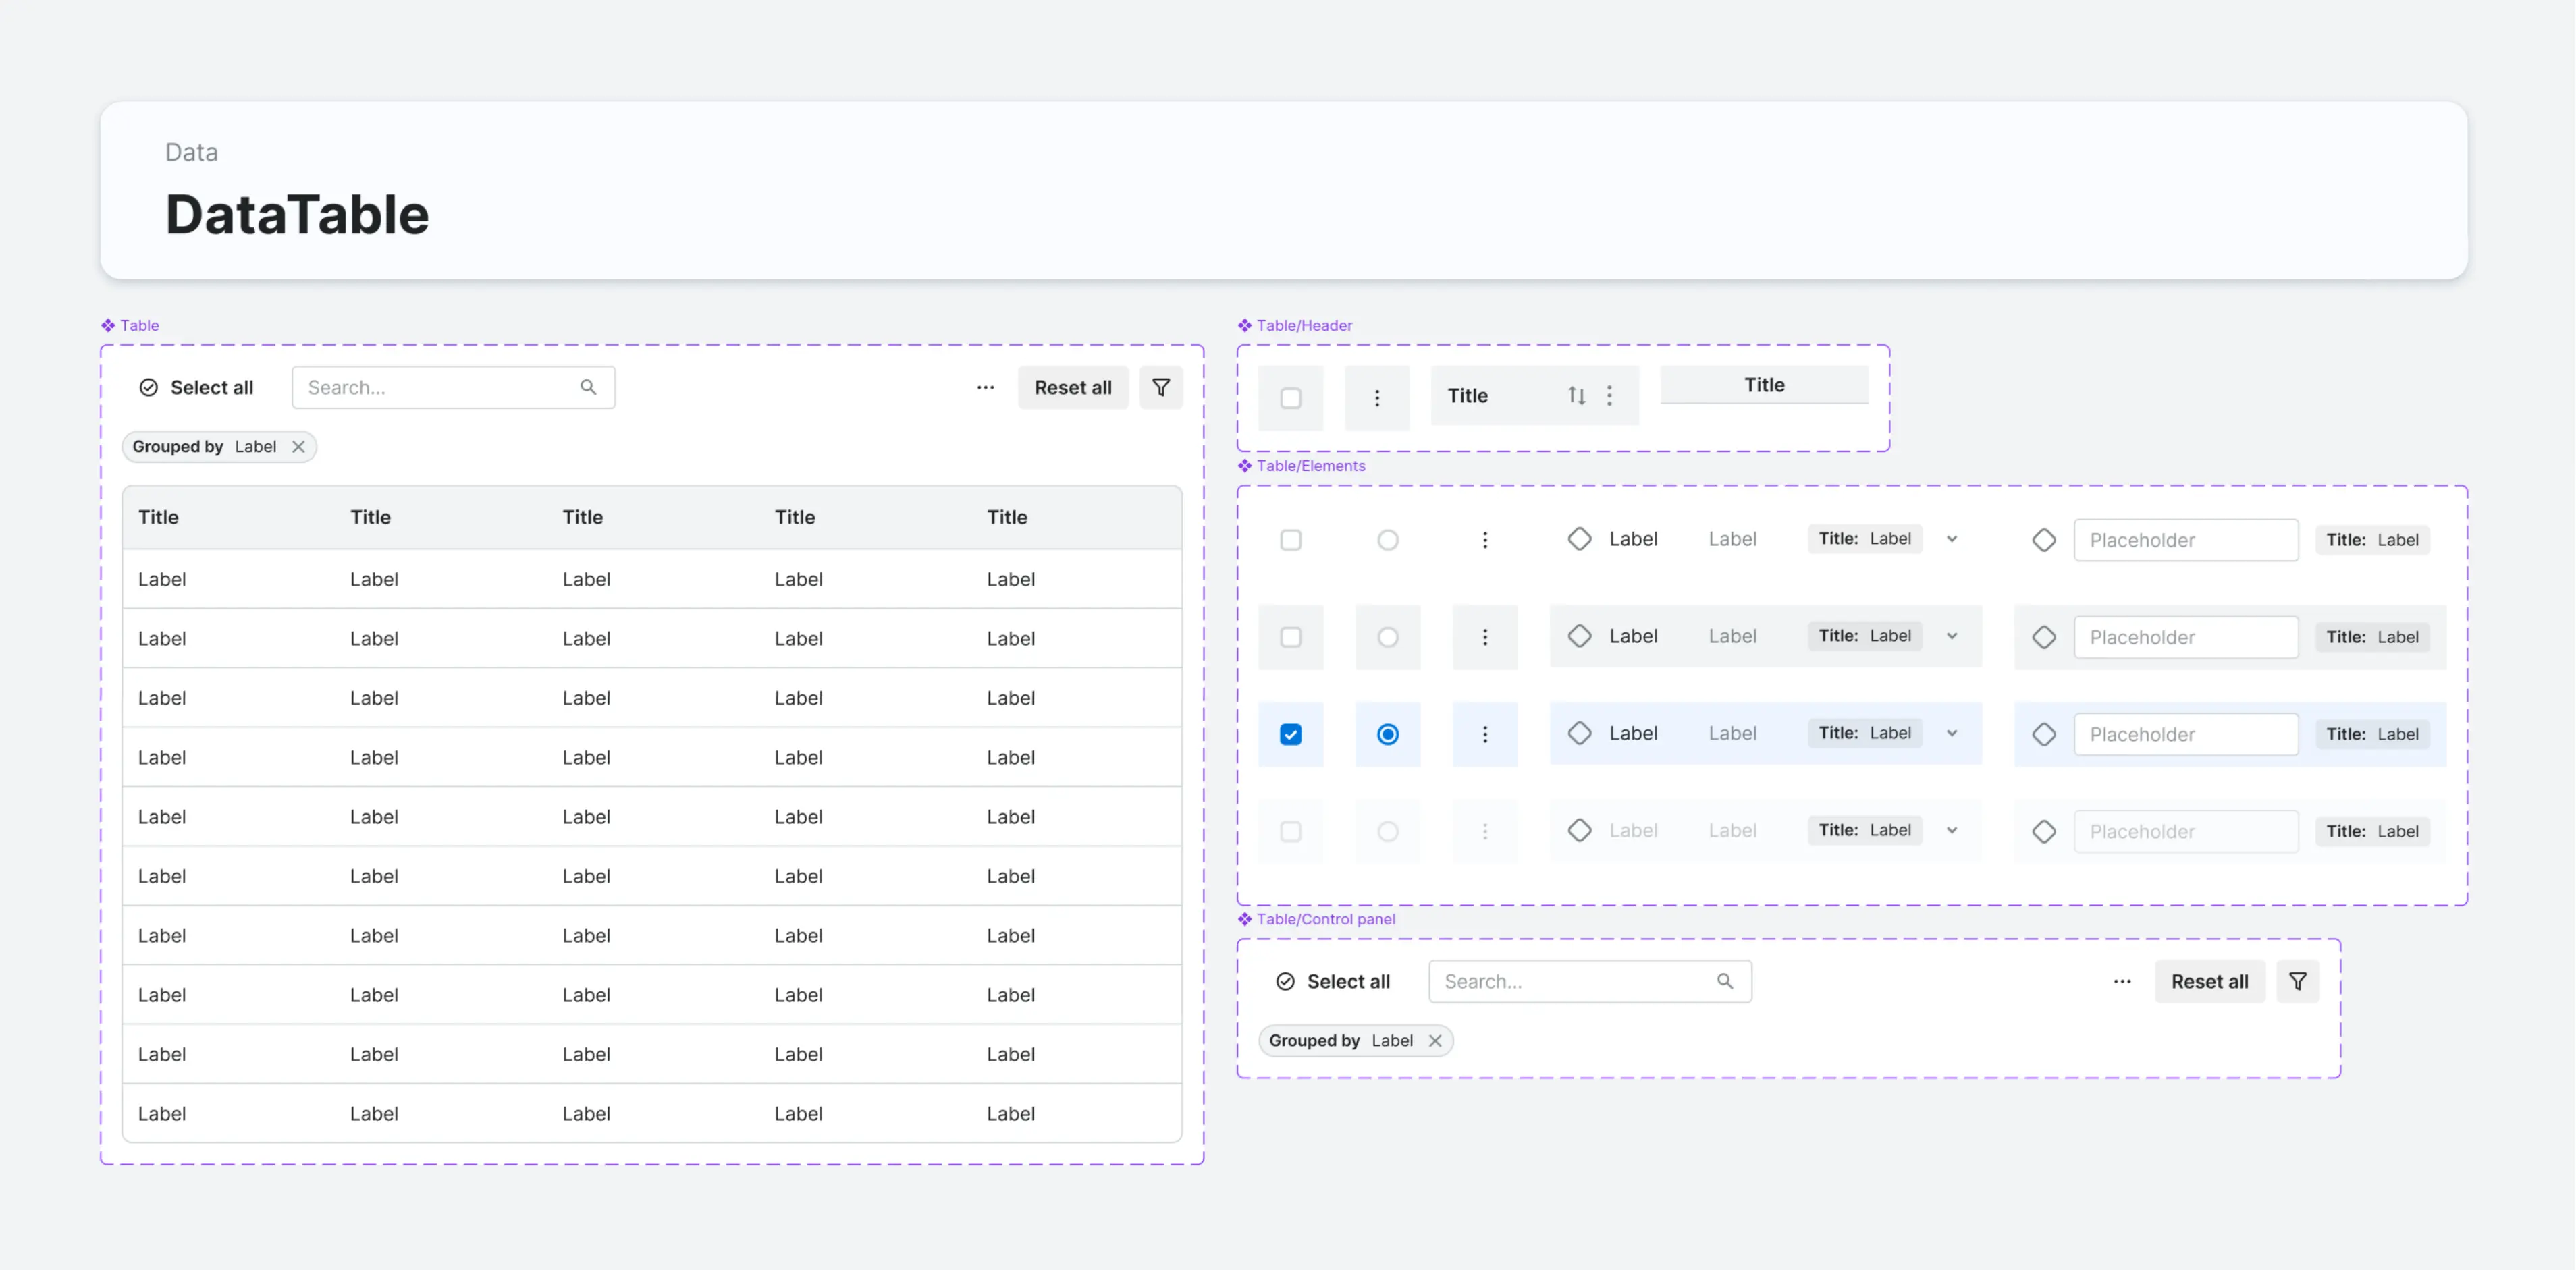Click the Table component diamond marker icon
The height and width of the screenshot is (1270, 2576).
pyautogui.click(x=108, y=325)
